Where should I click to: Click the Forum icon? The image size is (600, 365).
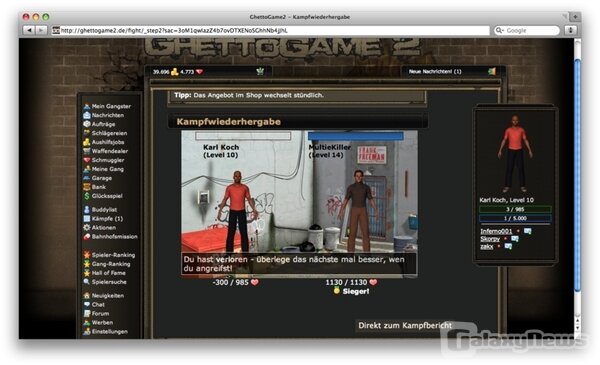tap(87, 313)
